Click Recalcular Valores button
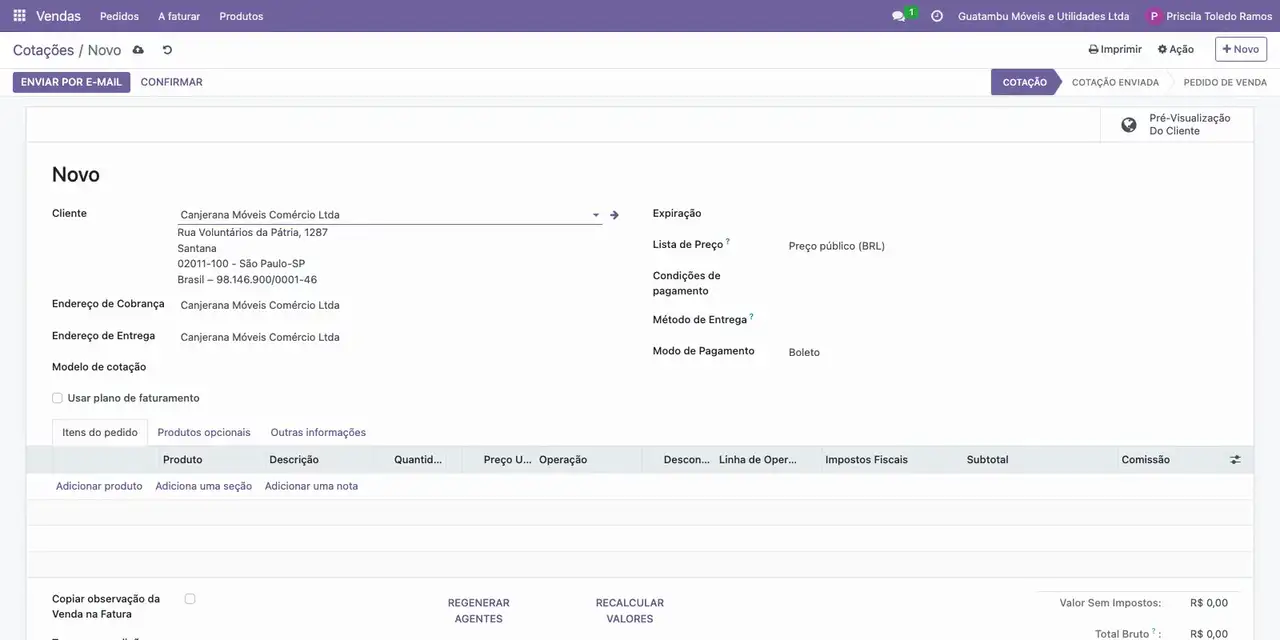 coord(630,611)
